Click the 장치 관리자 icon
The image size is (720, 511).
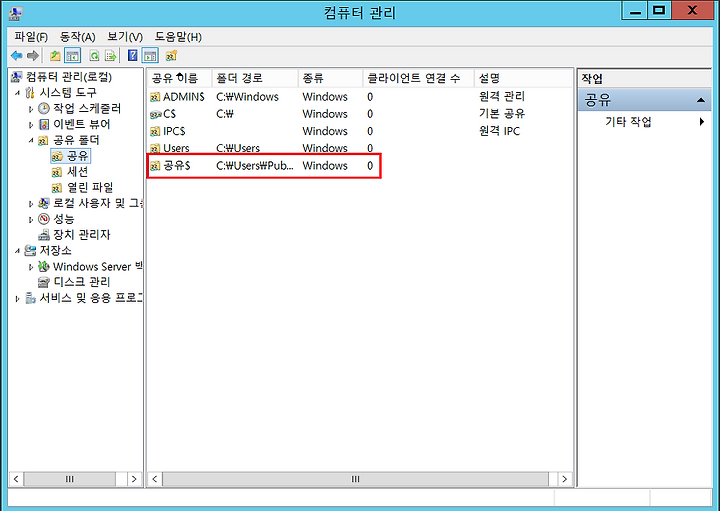coord(44,235)
